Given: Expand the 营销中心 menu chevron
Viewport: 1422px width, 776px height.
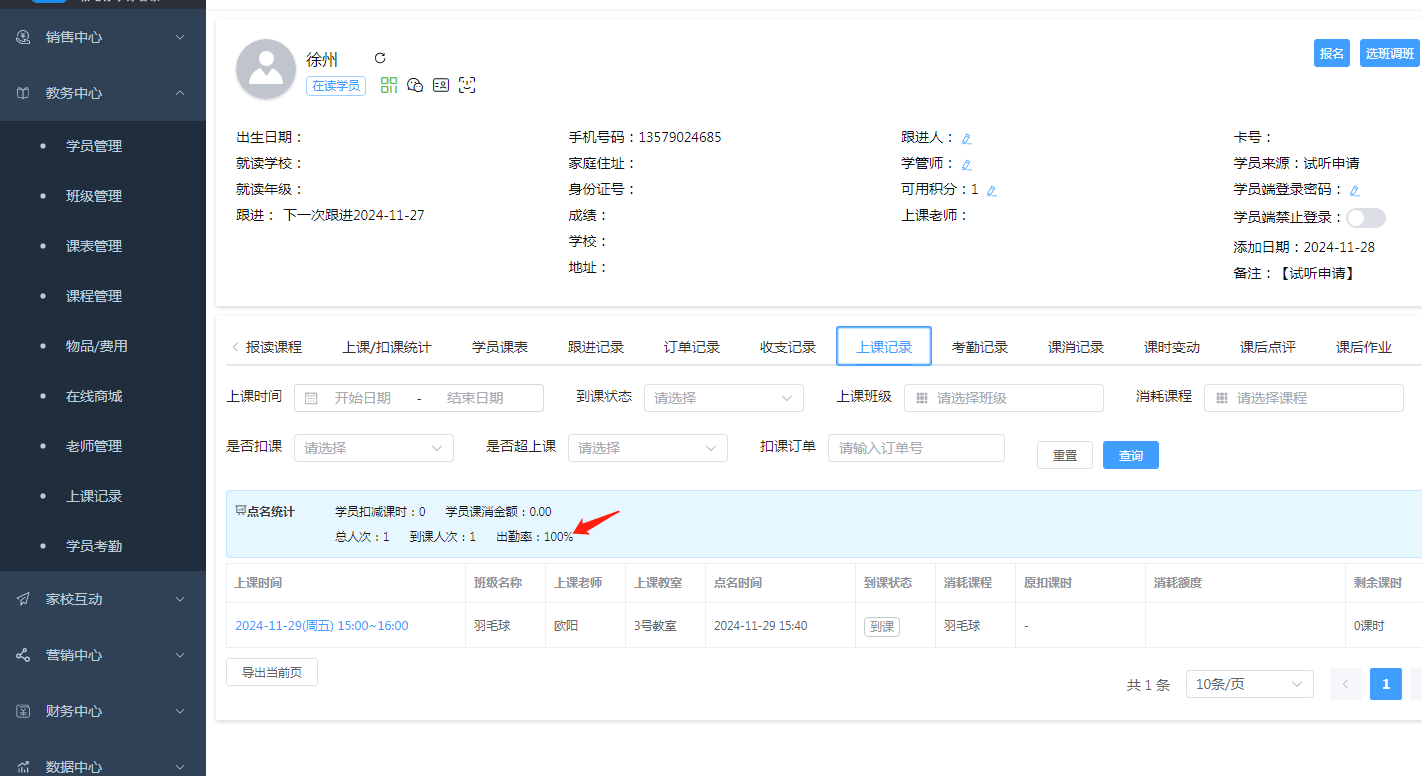Looking at the screenshot, I should pos(180,655).
